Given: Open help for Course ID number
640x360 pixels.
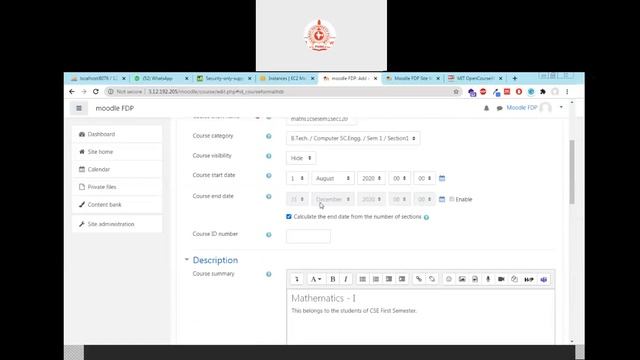Looking at the screenshot, I should click(x=269, y=235).
